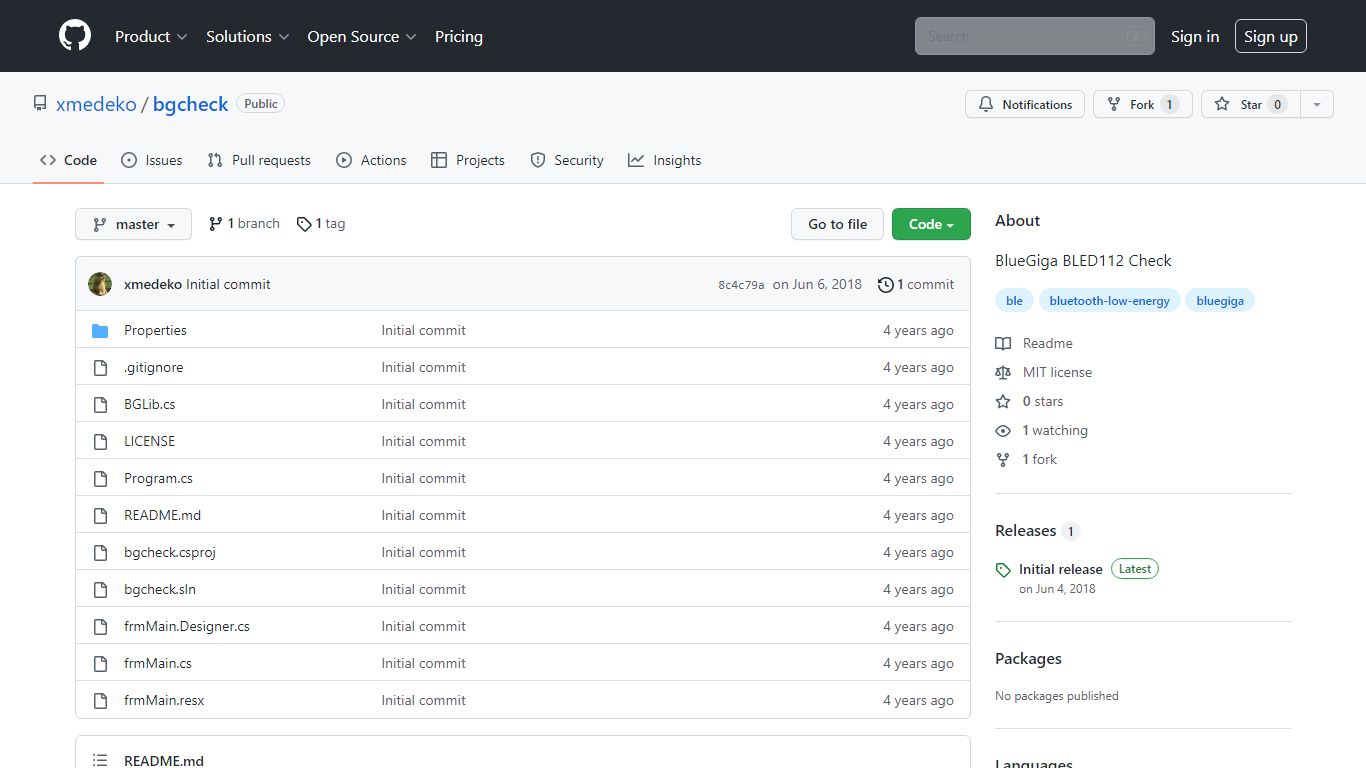Open commit hash 8c4c79a
Viewport: 1366px width, 768px height.
(x=741, y=285)
